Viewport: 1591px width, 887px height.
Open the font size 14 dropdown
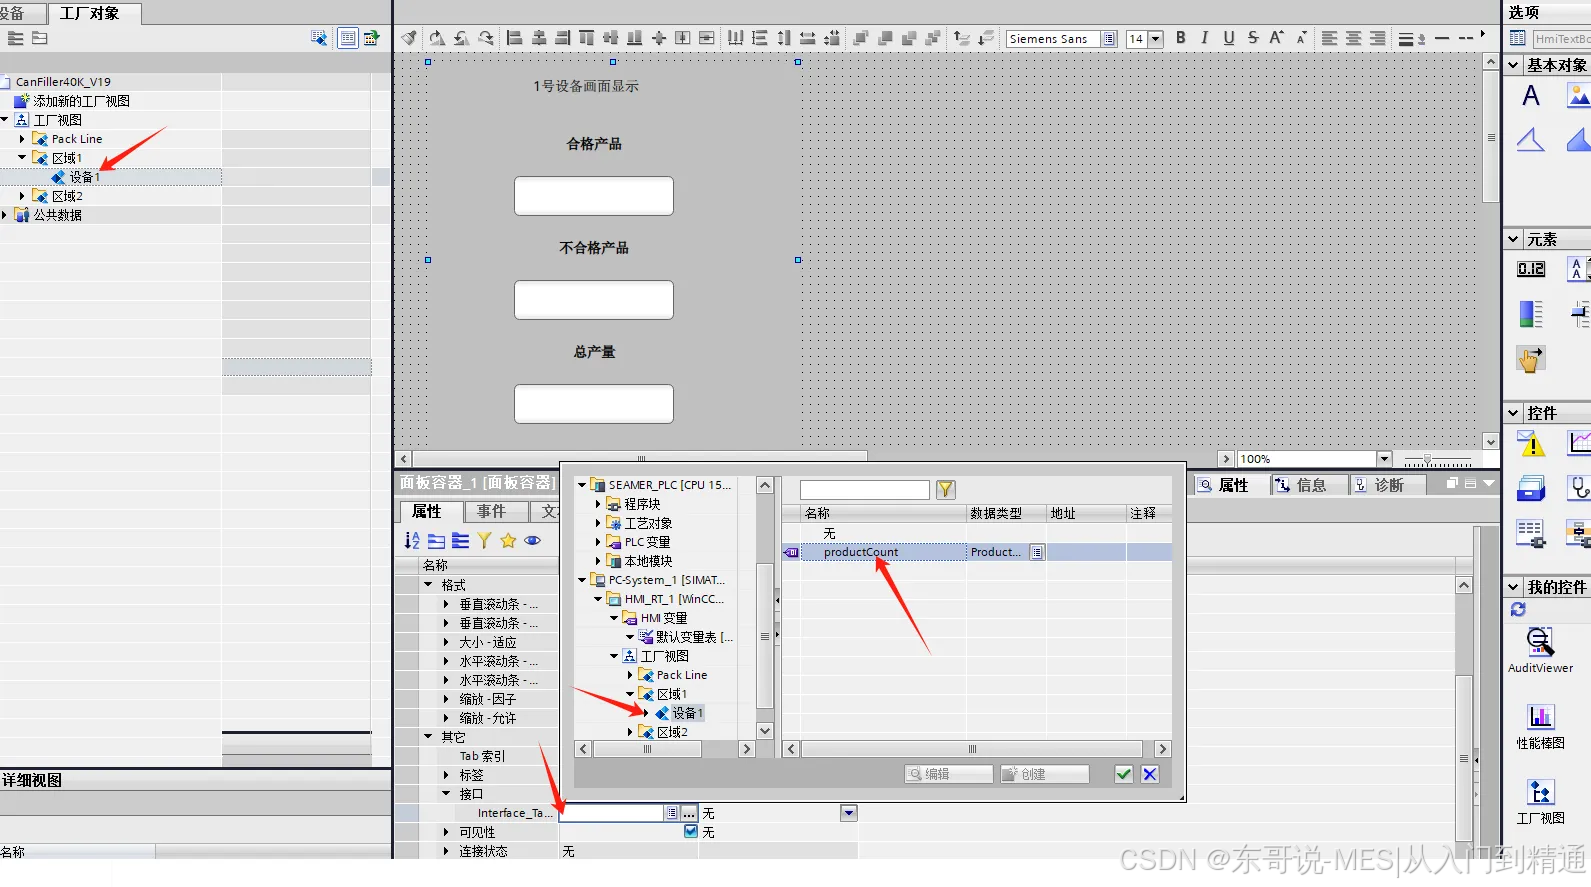pos(1156,39)
